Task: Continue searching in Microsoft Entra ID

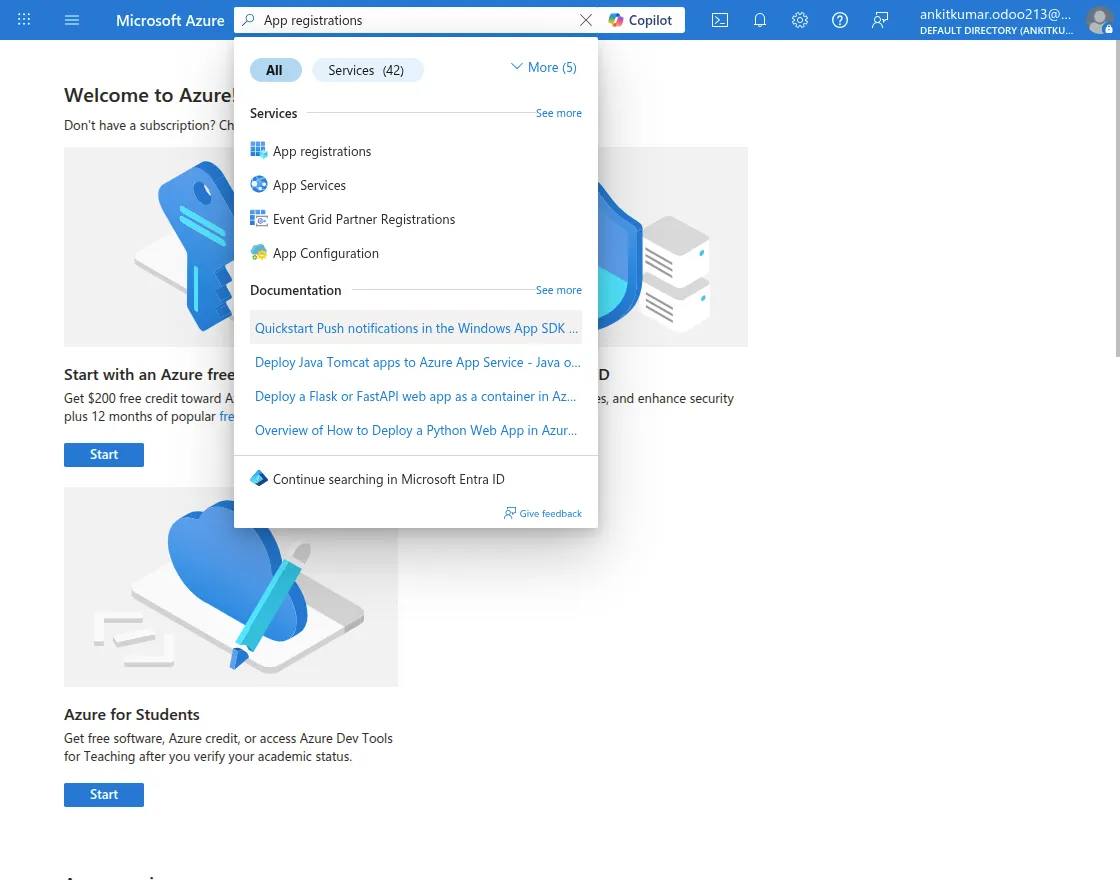Action: click(390, 479)
